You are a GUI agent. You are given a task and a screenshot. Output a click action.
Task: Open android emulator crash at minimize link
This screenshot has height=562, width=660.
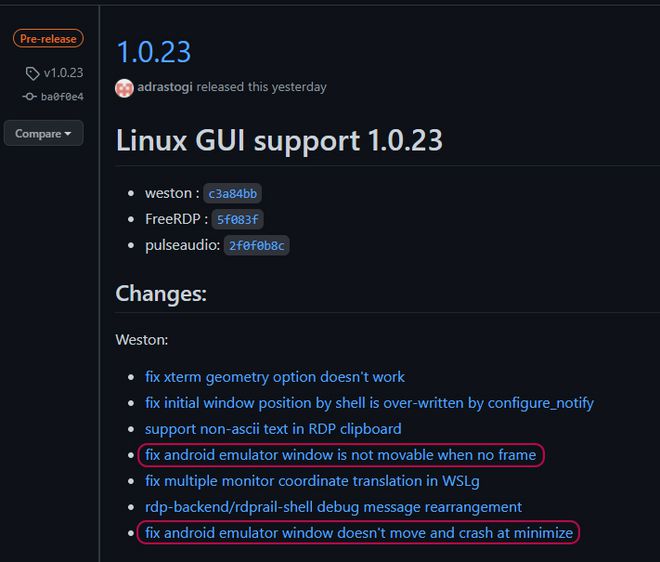[x=359, y=533]
